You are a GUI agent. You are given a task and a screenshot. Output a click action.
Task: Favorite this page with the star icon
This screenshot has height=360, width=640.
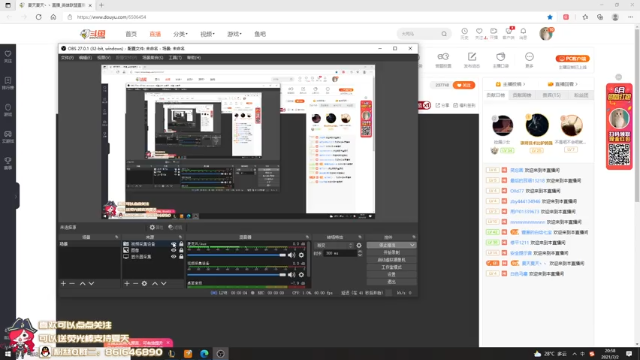pos(550,17)
